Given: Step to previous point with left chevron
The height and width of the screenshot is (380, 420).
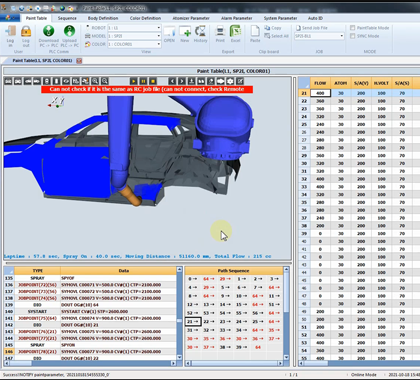Looking at the screenshot, I should 172,81.
